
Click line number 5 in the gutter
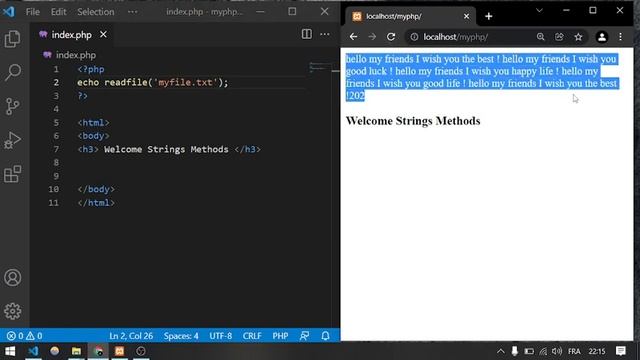(56, 122)
